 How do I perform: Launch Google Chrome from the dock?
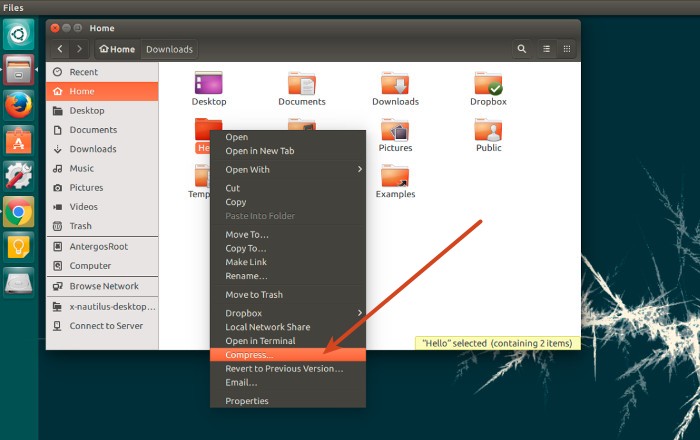[18, 212]
